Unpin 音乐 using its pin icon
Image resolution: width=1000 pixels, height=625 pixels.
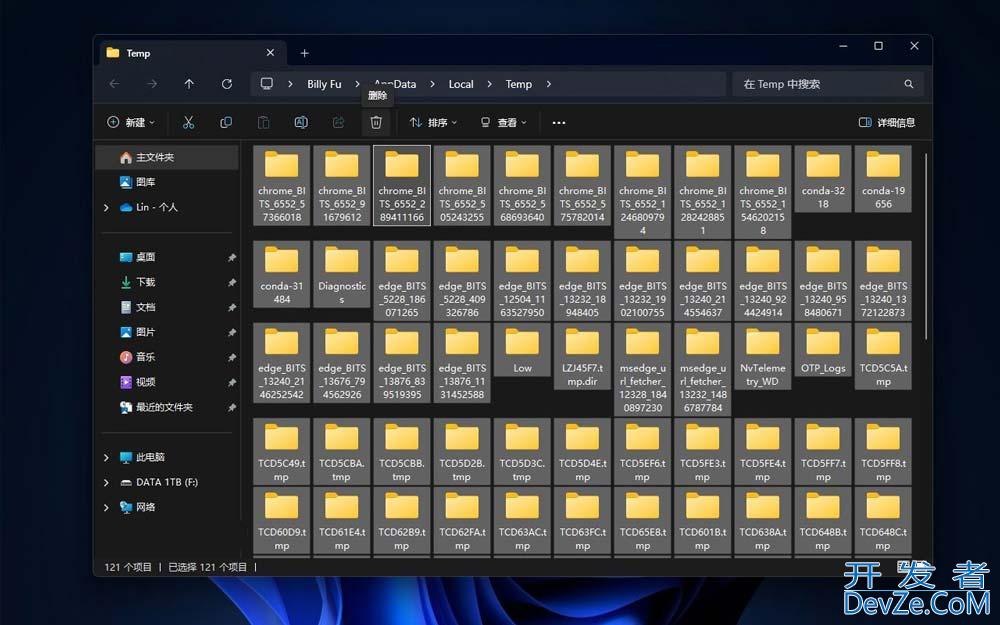(232, 358)
